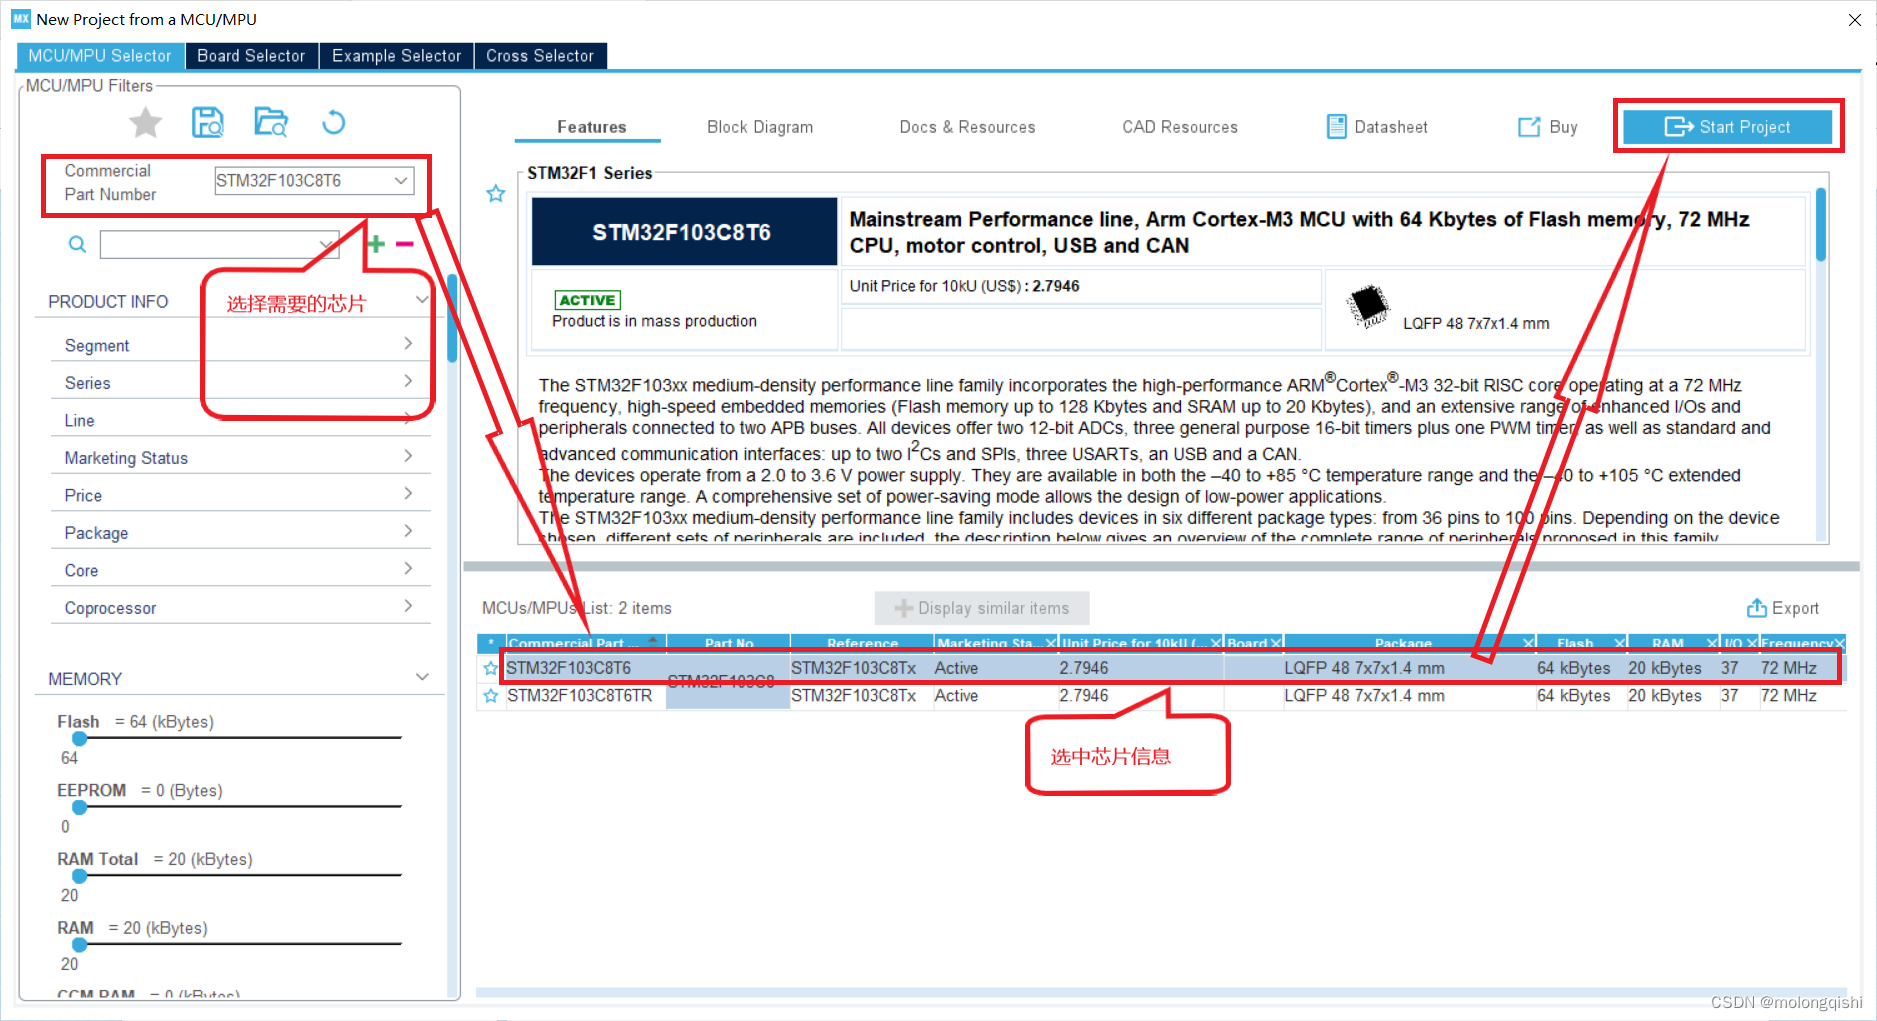Close the New Project window
The width and height of the screenshot is (1877, 1021).
click(x=1855, y=20)
